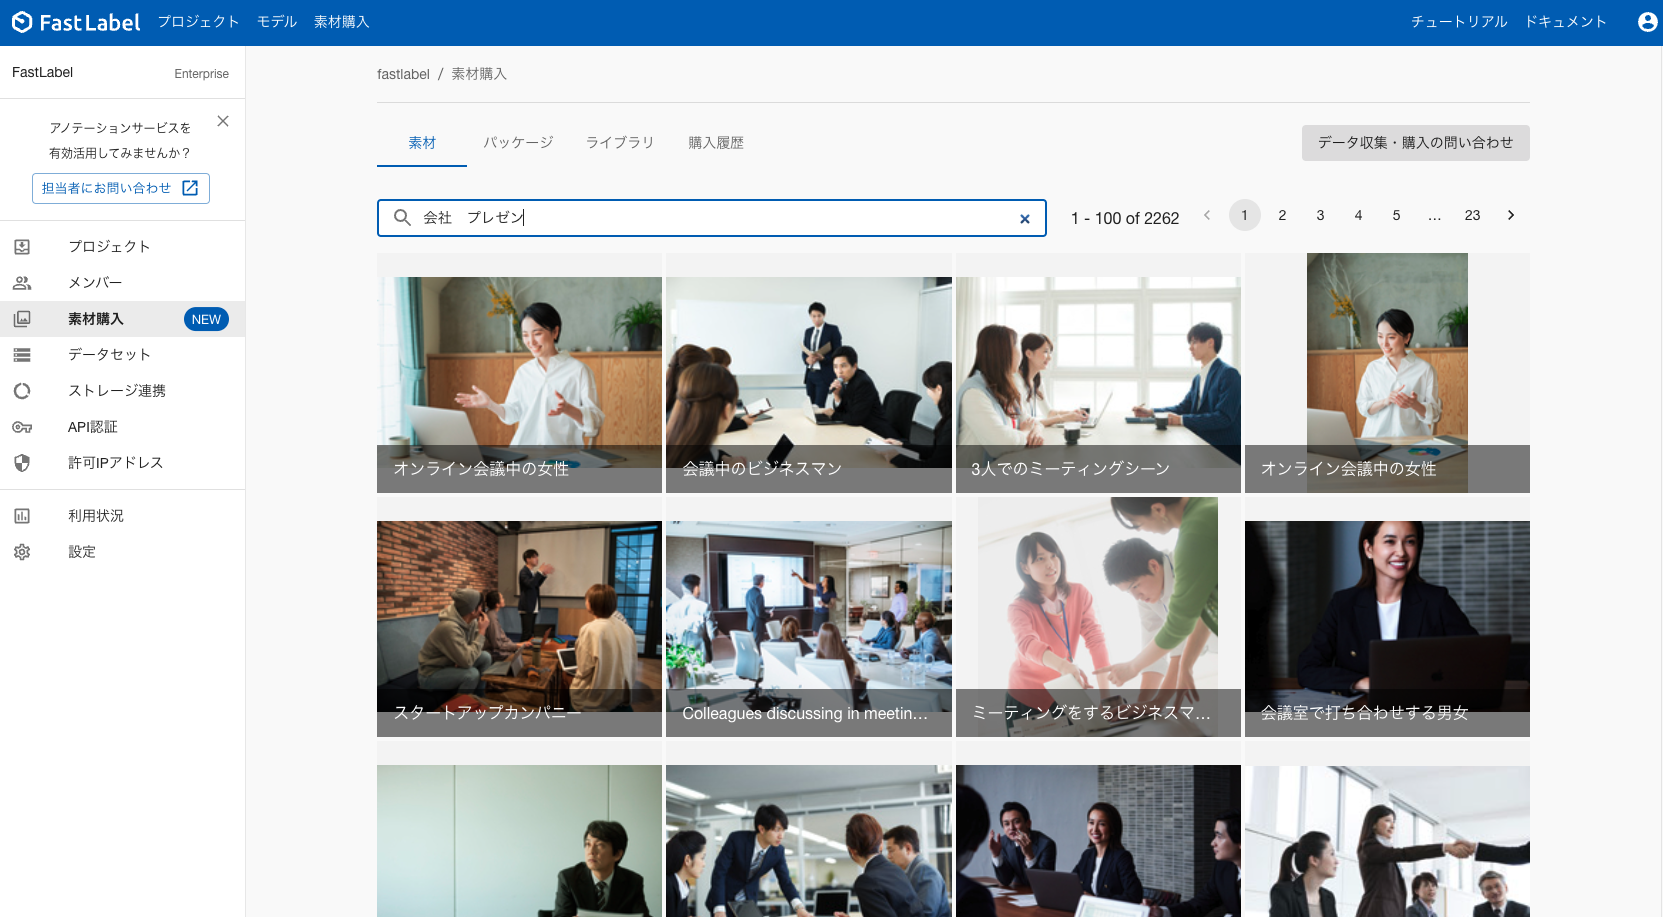Click 素材購入 in the breadcrumb
The width and height of the screenshot is (1663, 917).
[x=479, y=74]
